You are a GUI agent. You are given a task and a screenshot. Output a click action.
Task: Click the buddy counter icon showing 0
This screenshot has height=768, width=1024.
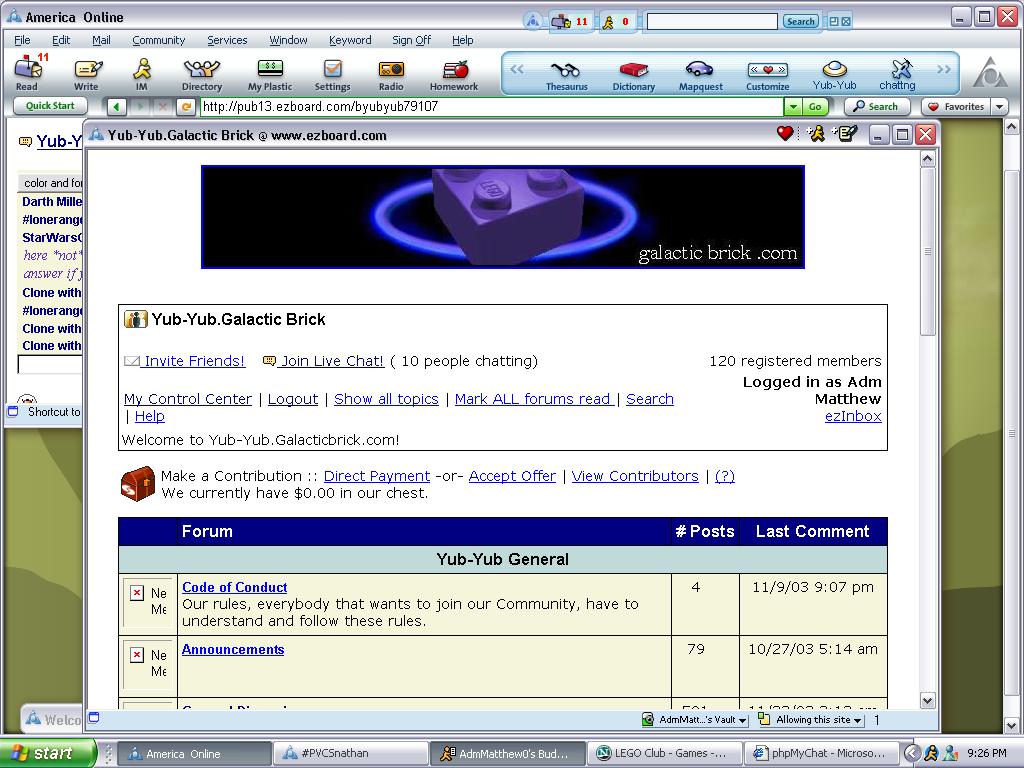617,22
